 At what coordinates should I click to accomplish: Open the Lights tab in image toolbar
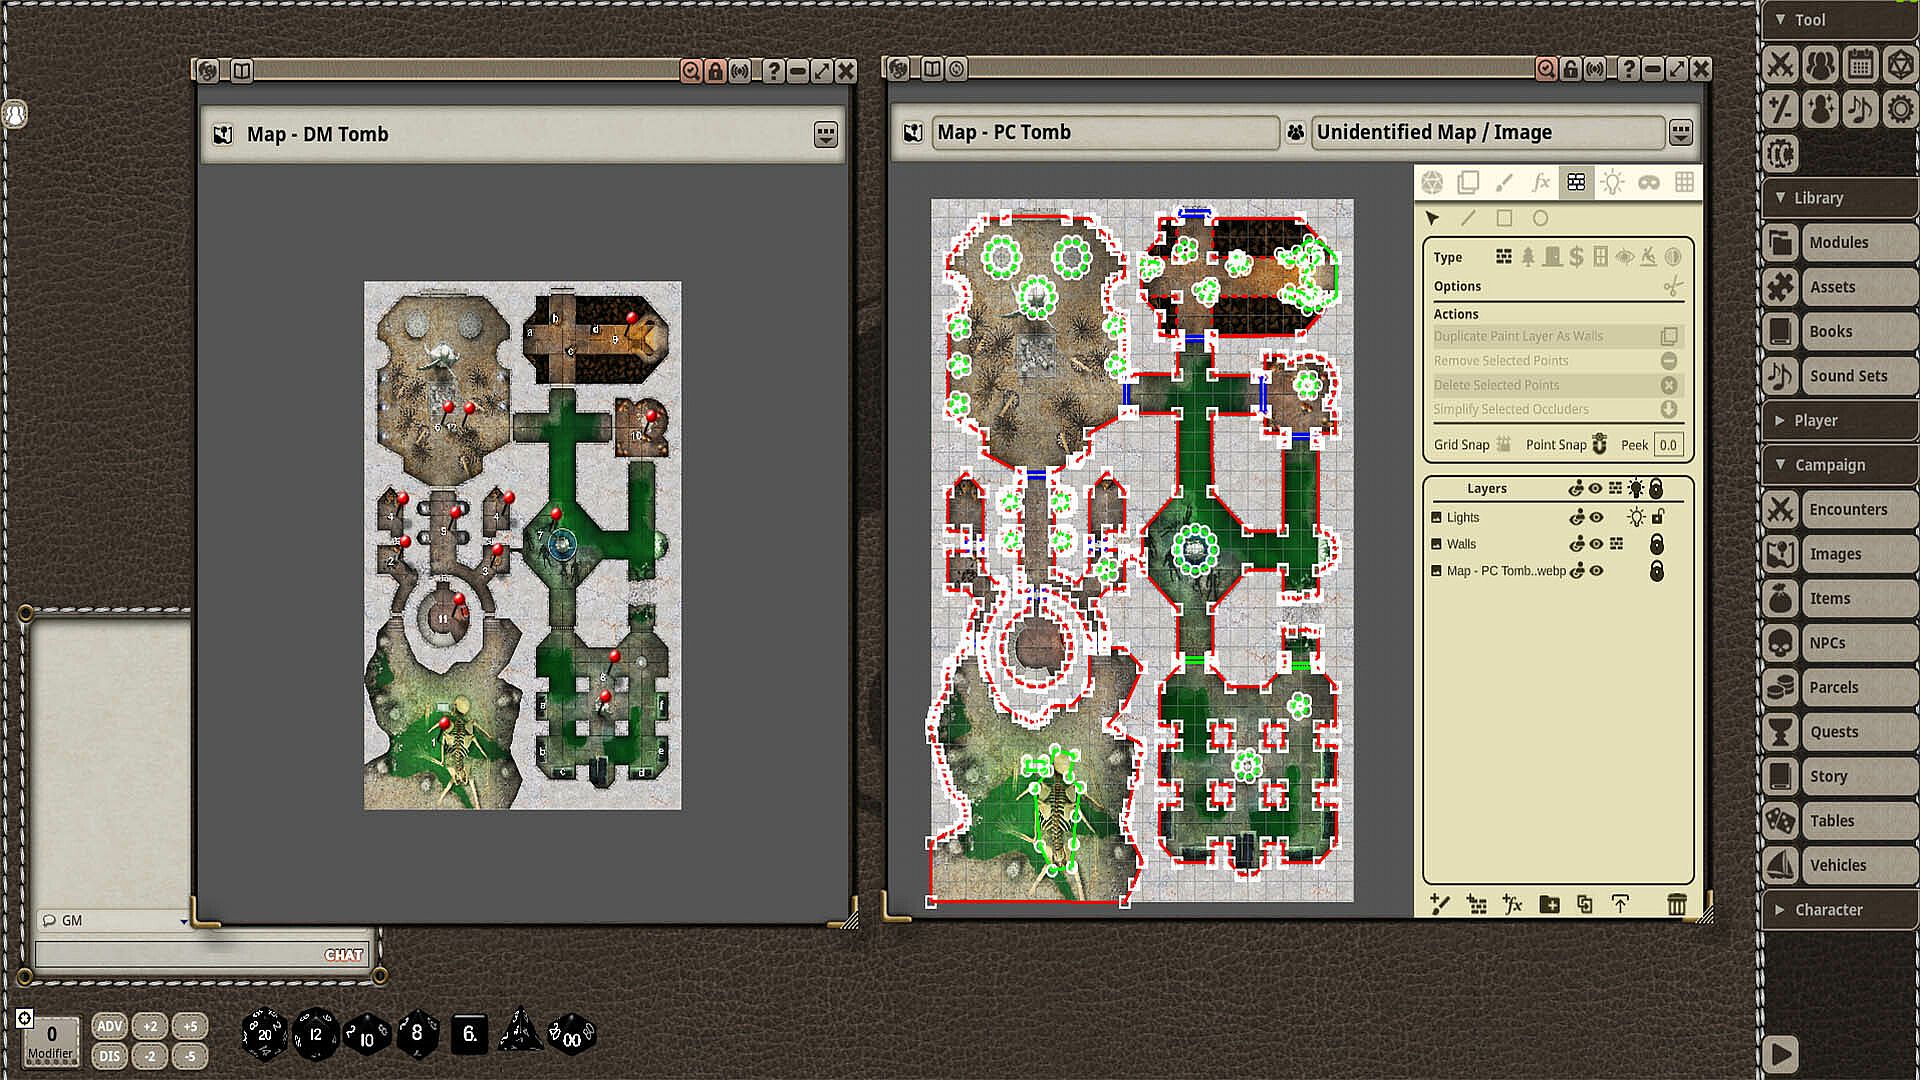click(x=1612, y=182)
